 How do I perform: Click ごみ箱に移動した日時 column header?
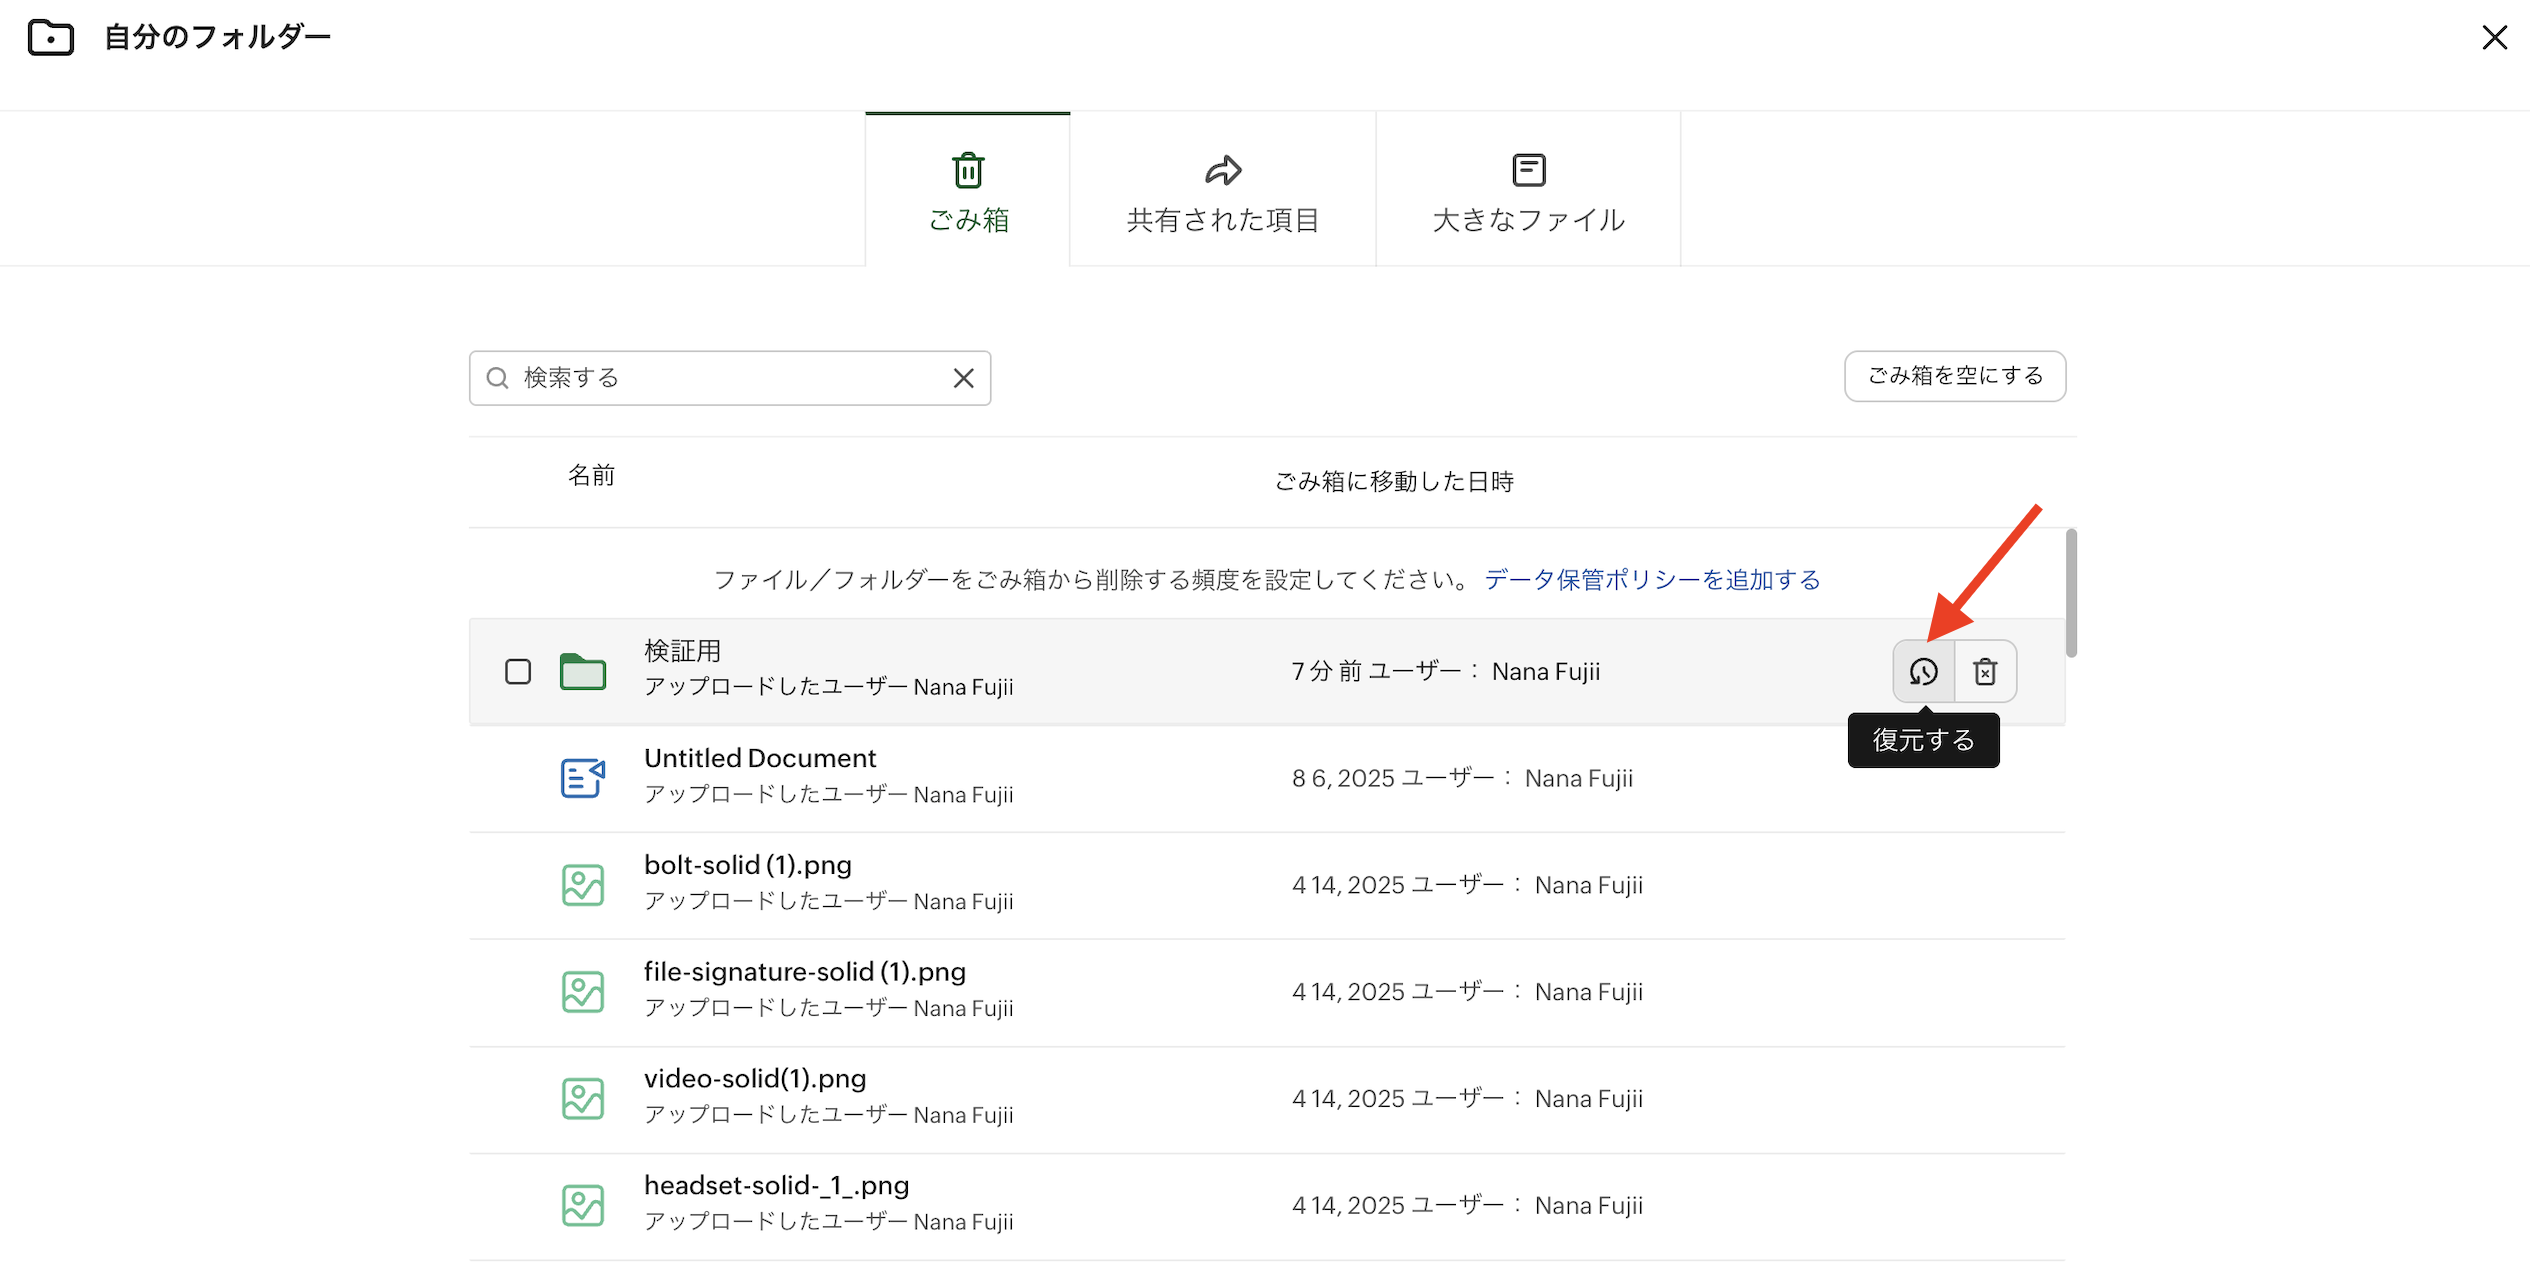[x=1393, y=482]
